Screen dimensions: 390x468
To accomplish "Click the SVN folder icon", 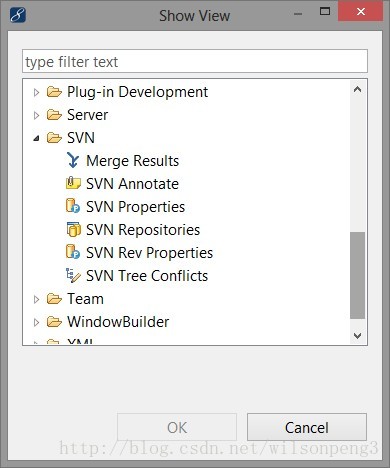I will 54,138.
